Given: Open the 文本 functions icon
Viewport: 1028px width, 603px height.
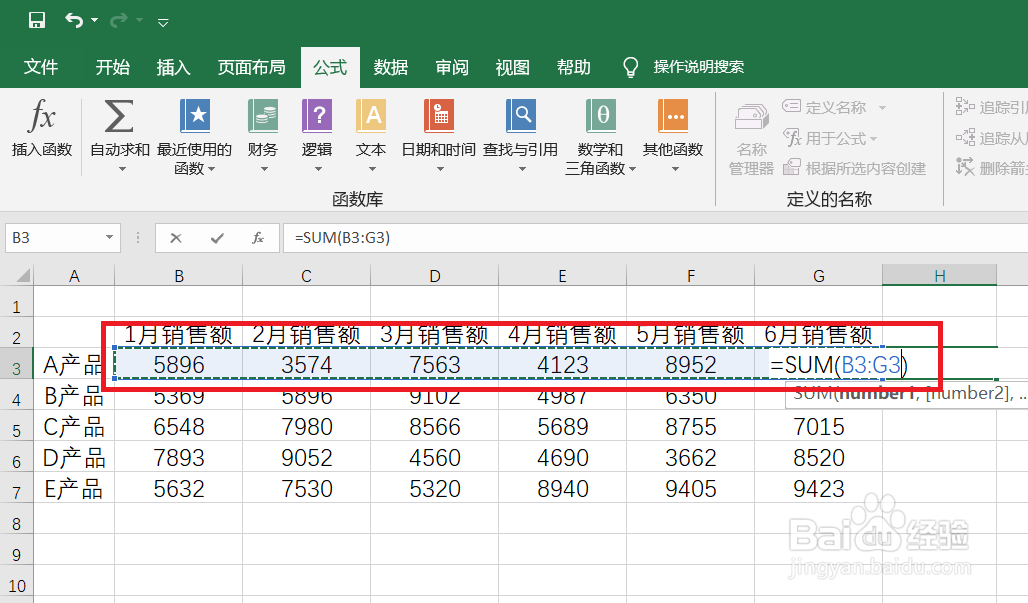Looking at the screenshot, I should pyautogui.click(x=371, y=116).
